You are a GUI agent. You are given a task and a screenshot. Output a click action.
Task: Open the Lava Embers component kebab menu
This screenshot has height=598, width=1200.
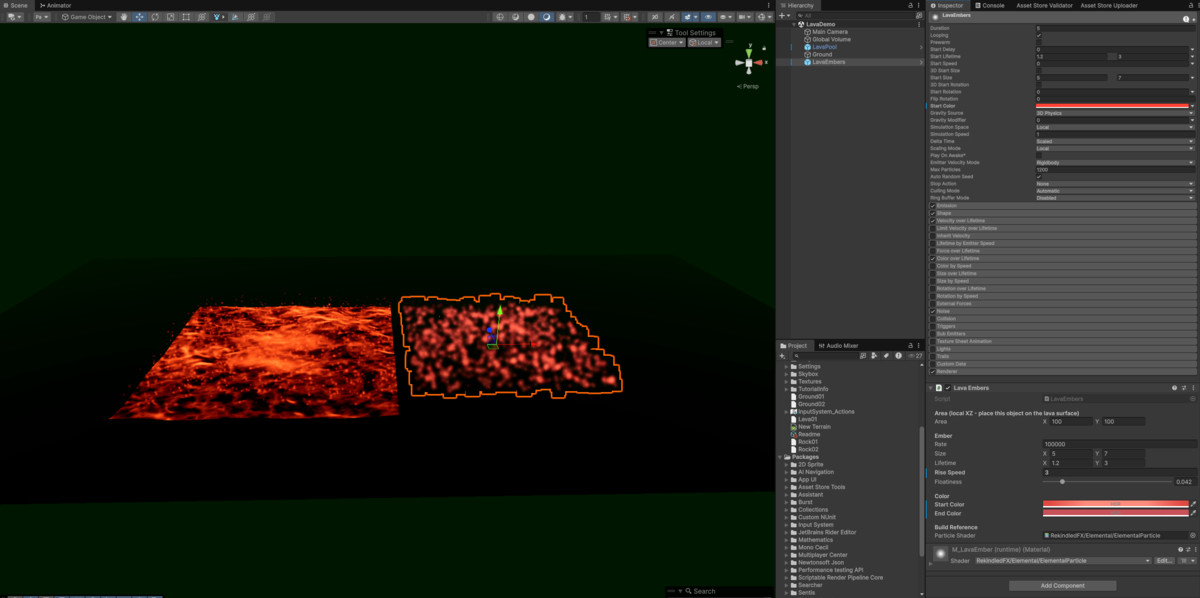pyautogui.click(x=1193, y=388)
